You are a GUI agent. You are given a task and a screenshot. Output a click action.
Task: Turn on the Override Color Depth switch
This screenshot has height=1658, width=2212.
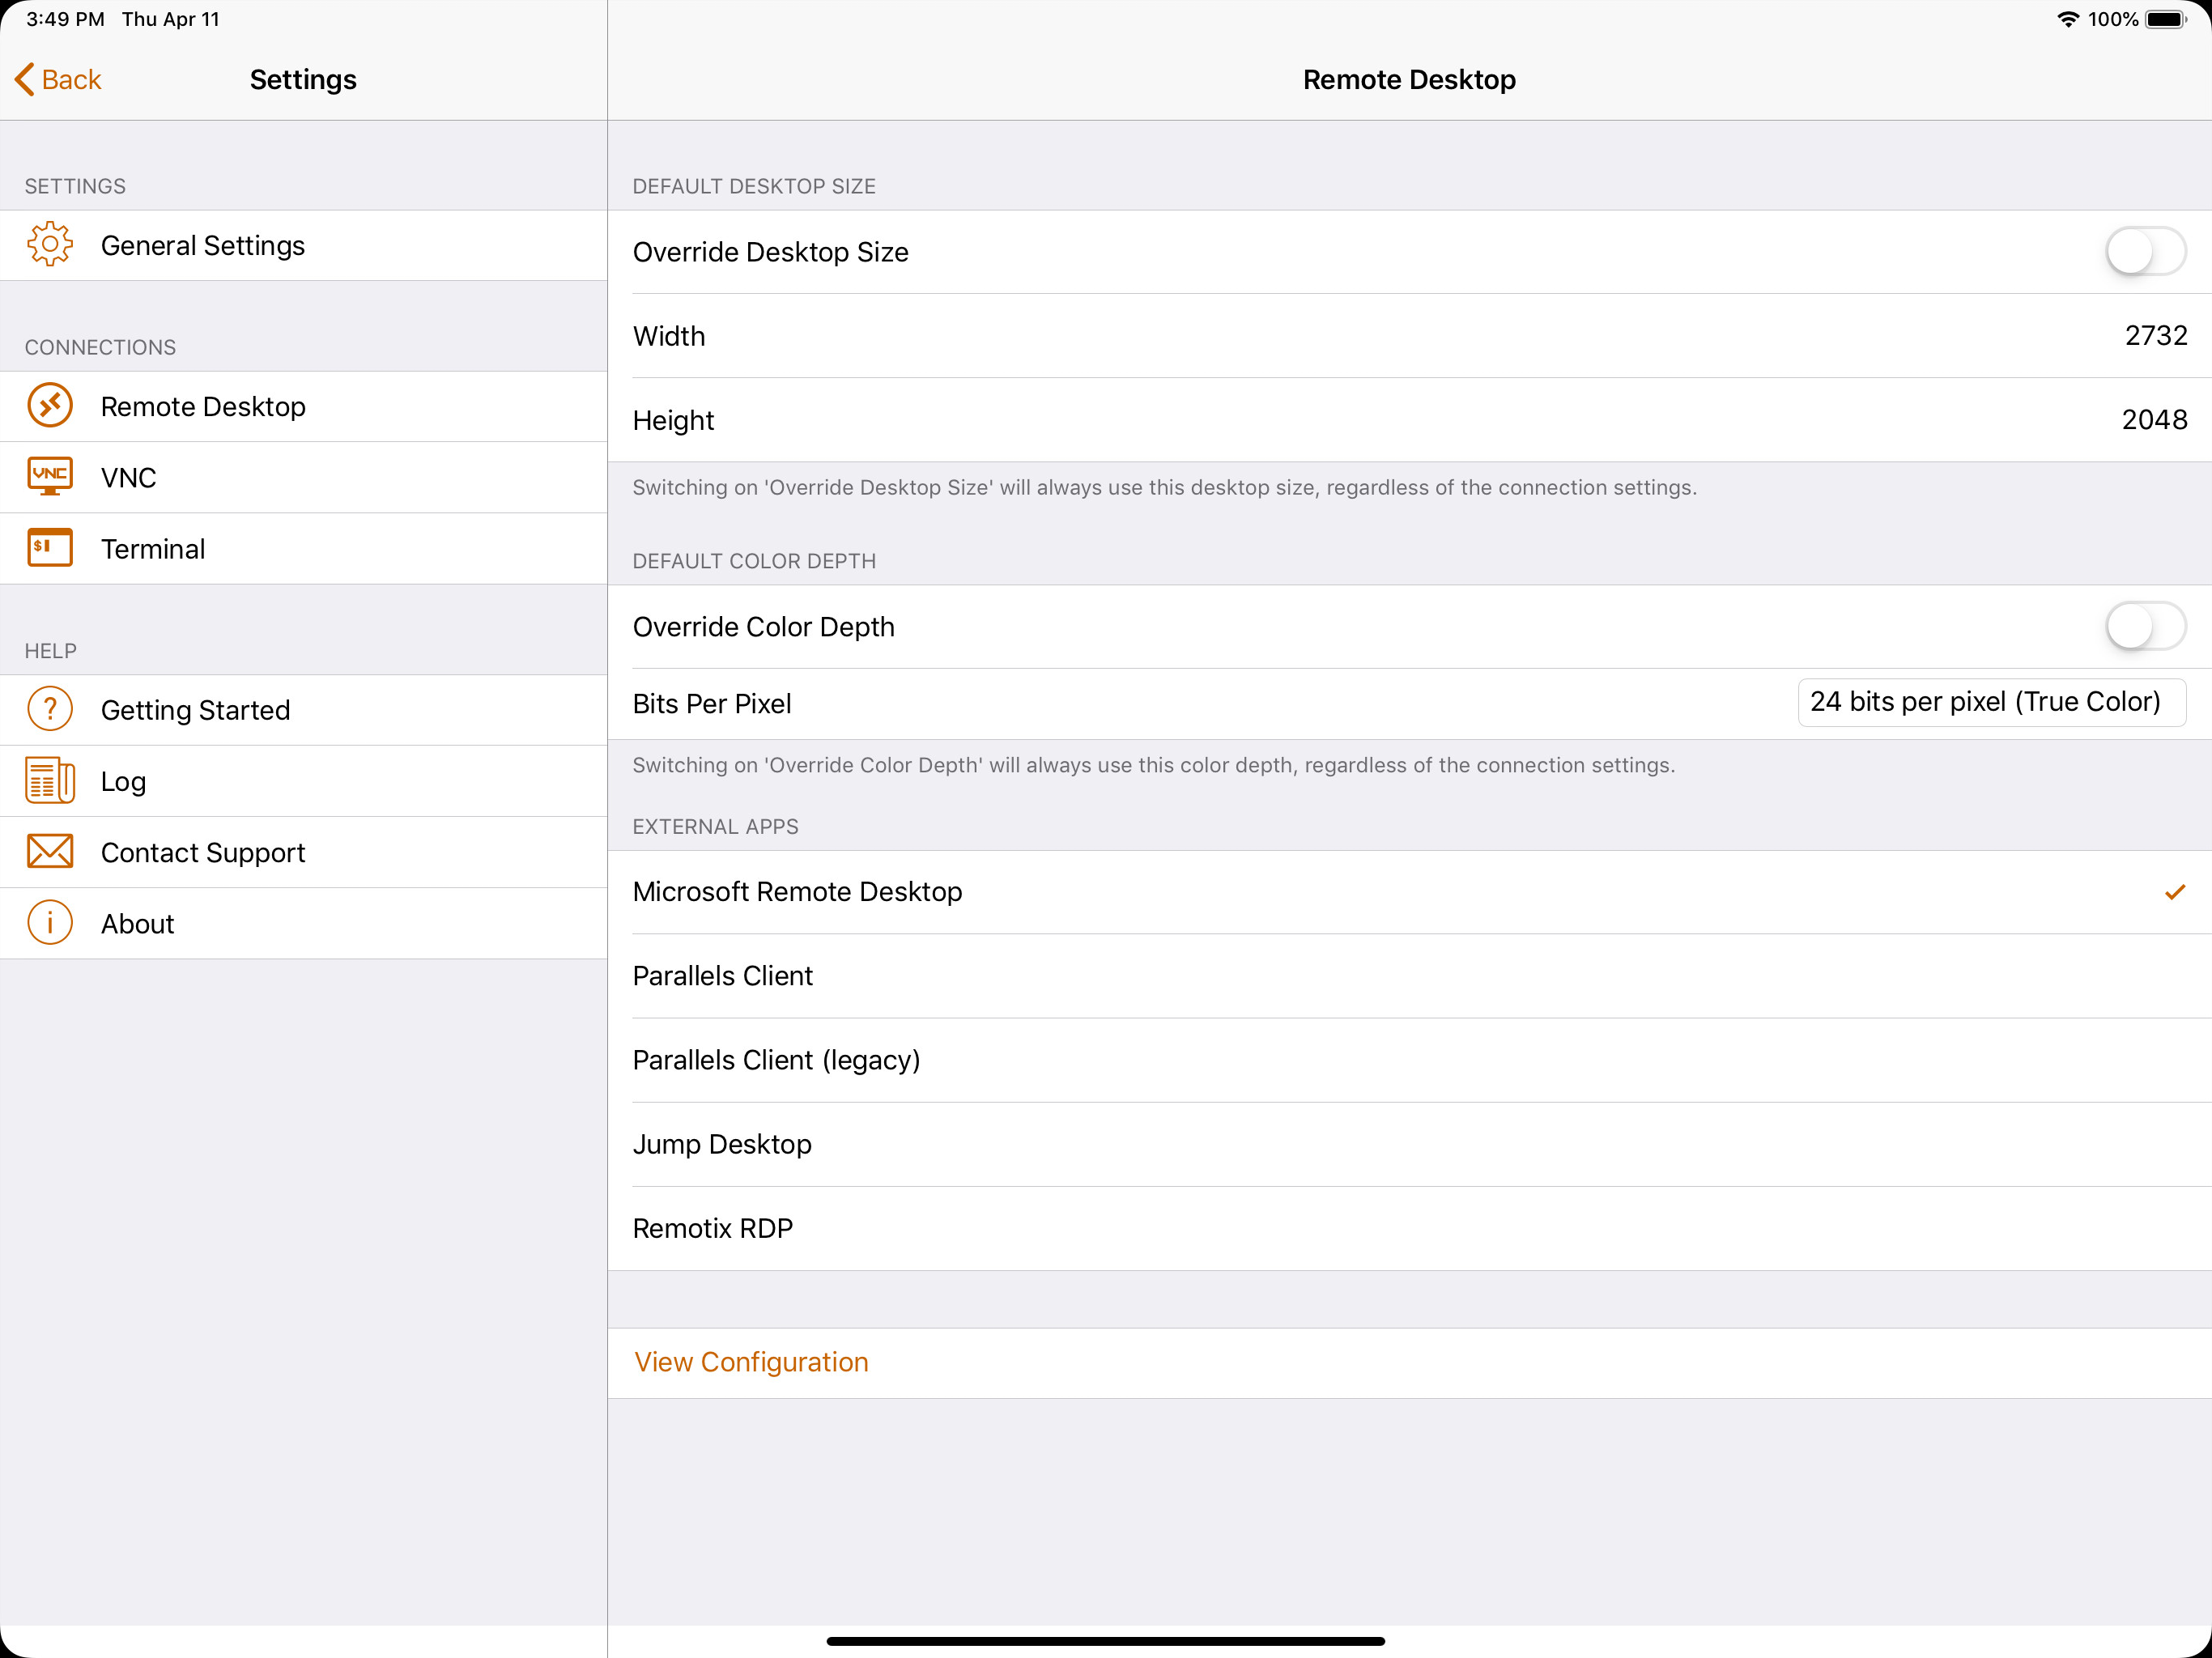point(2146,626)
